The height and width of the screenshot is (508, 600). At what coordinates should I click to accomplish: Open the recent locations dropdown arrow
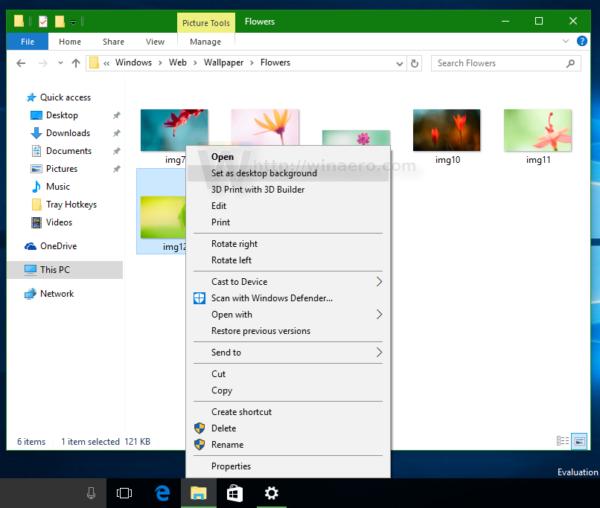60,63
